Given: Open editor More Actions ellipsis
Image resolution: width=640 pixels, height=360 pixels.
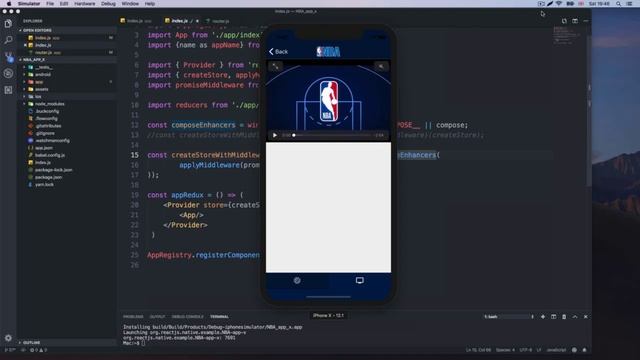Looking at the screenshot, I should tap(586, 21).
